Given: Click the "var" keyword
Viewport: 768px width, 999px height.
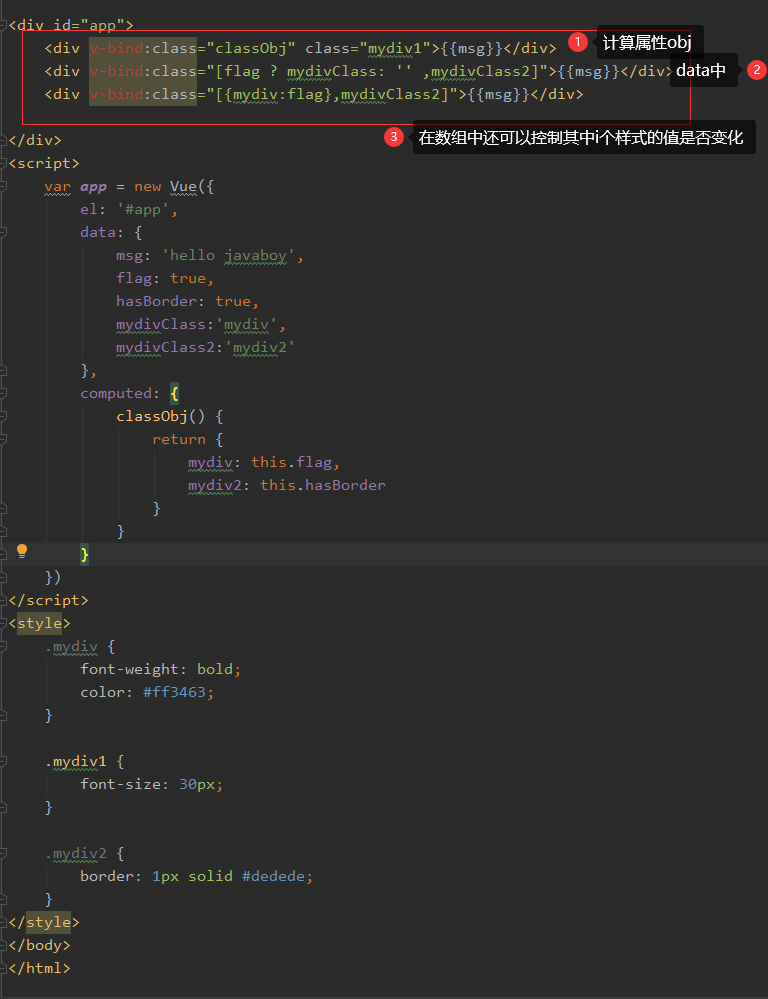Looking at the screenshot, I should point(57,187).
